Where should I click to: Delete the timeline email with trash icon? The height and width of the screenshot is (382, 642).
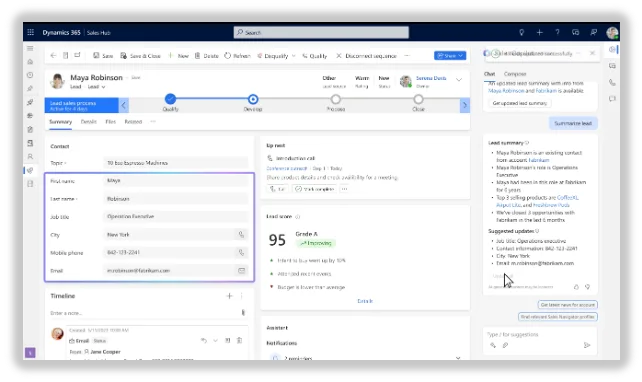pyautogui.click(x=240, y=340)
